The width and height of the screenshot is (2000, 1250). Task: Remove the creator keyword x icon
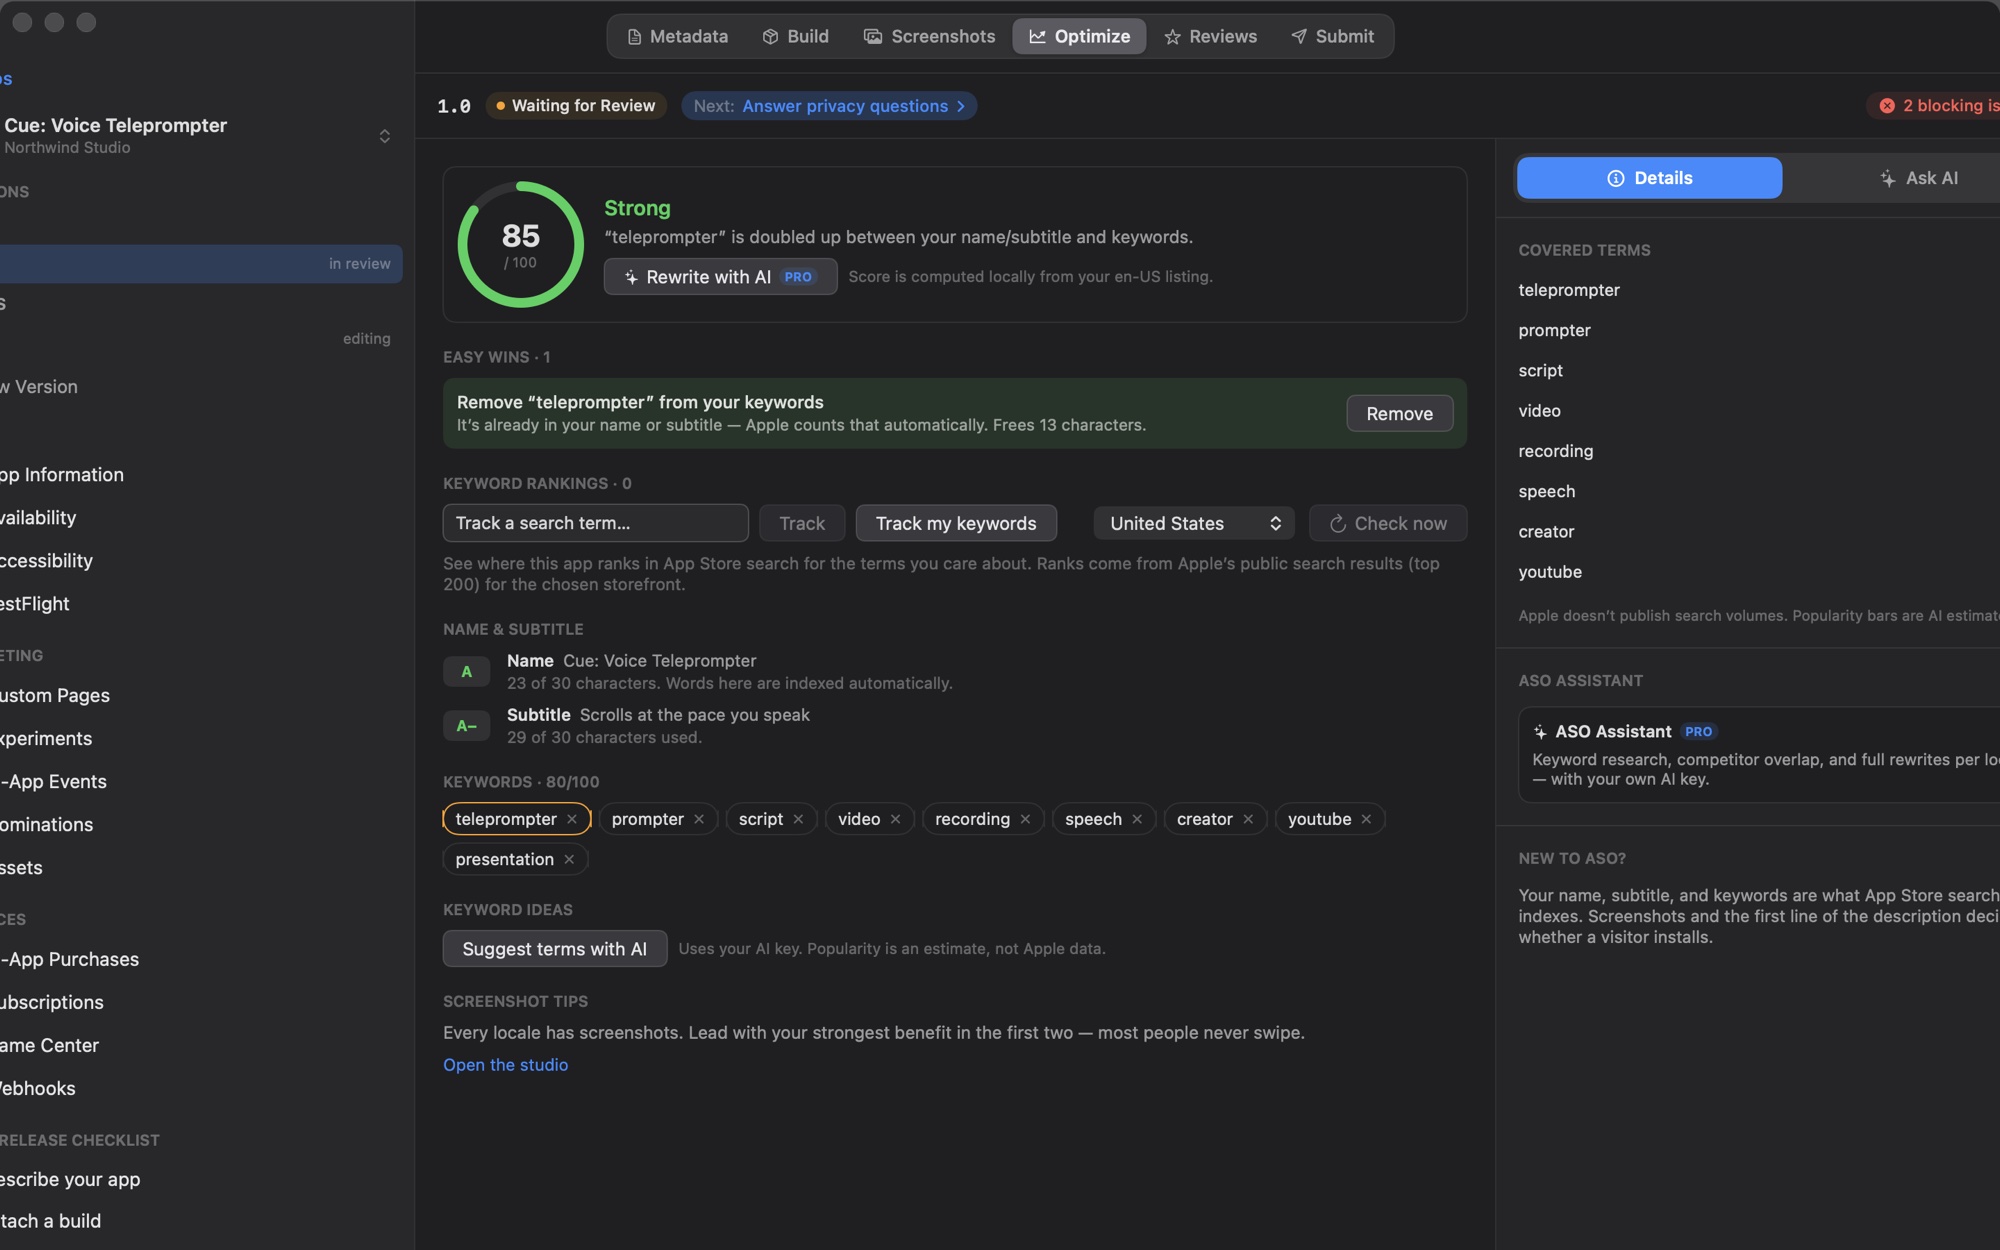click(x=1248, y=819)
